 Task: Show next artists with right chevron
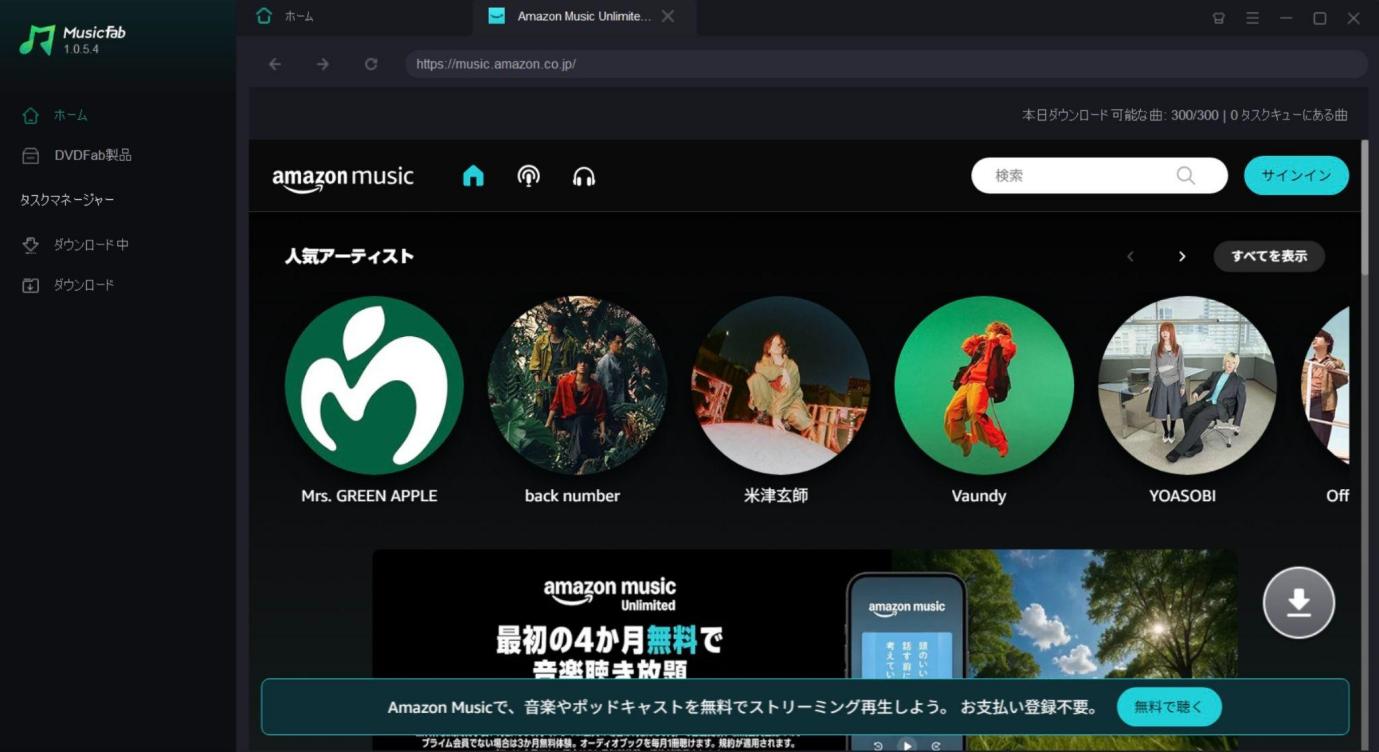tap(1182, 256)
